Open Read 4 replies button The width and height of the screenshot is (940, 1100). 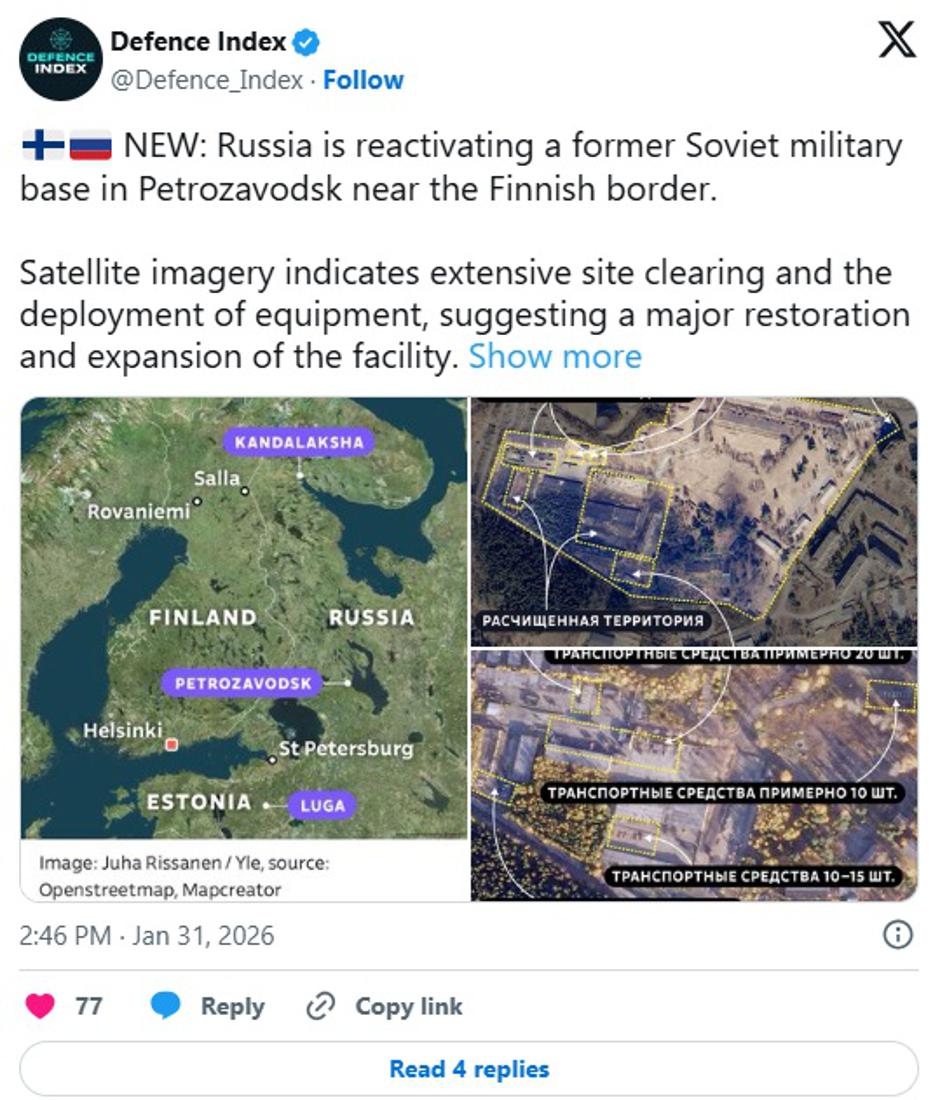[x=469, y=1069]
